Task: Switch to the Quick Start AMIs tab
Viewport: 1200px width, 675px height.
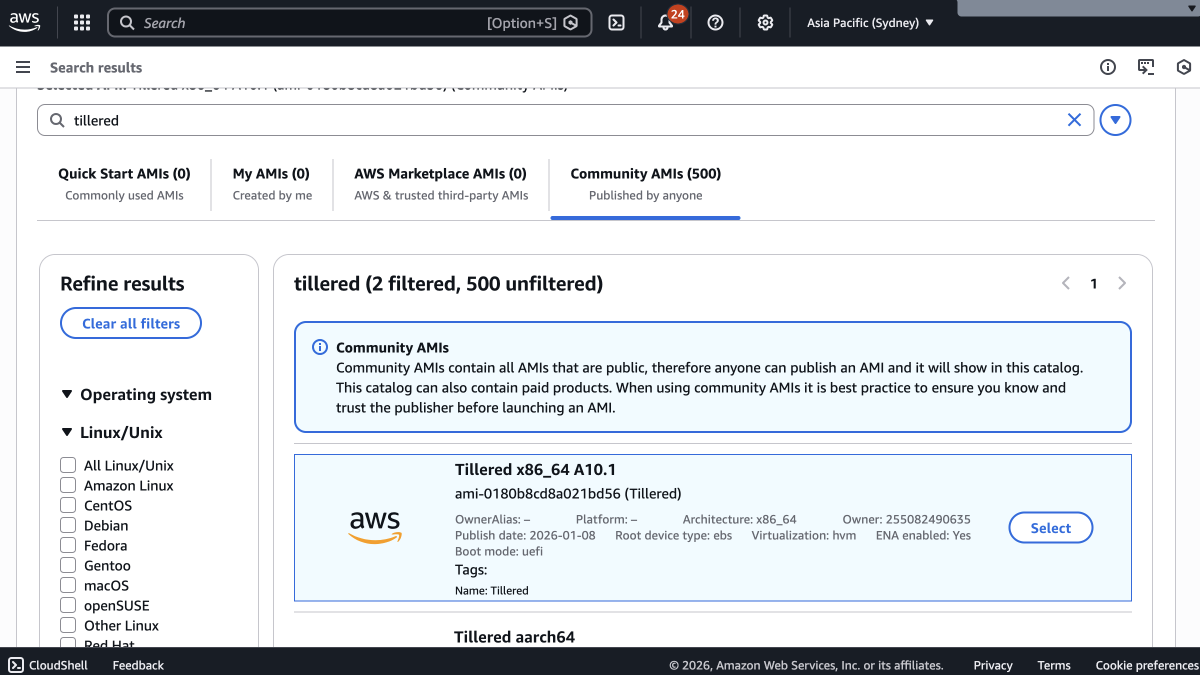Action: pos(124,183)
